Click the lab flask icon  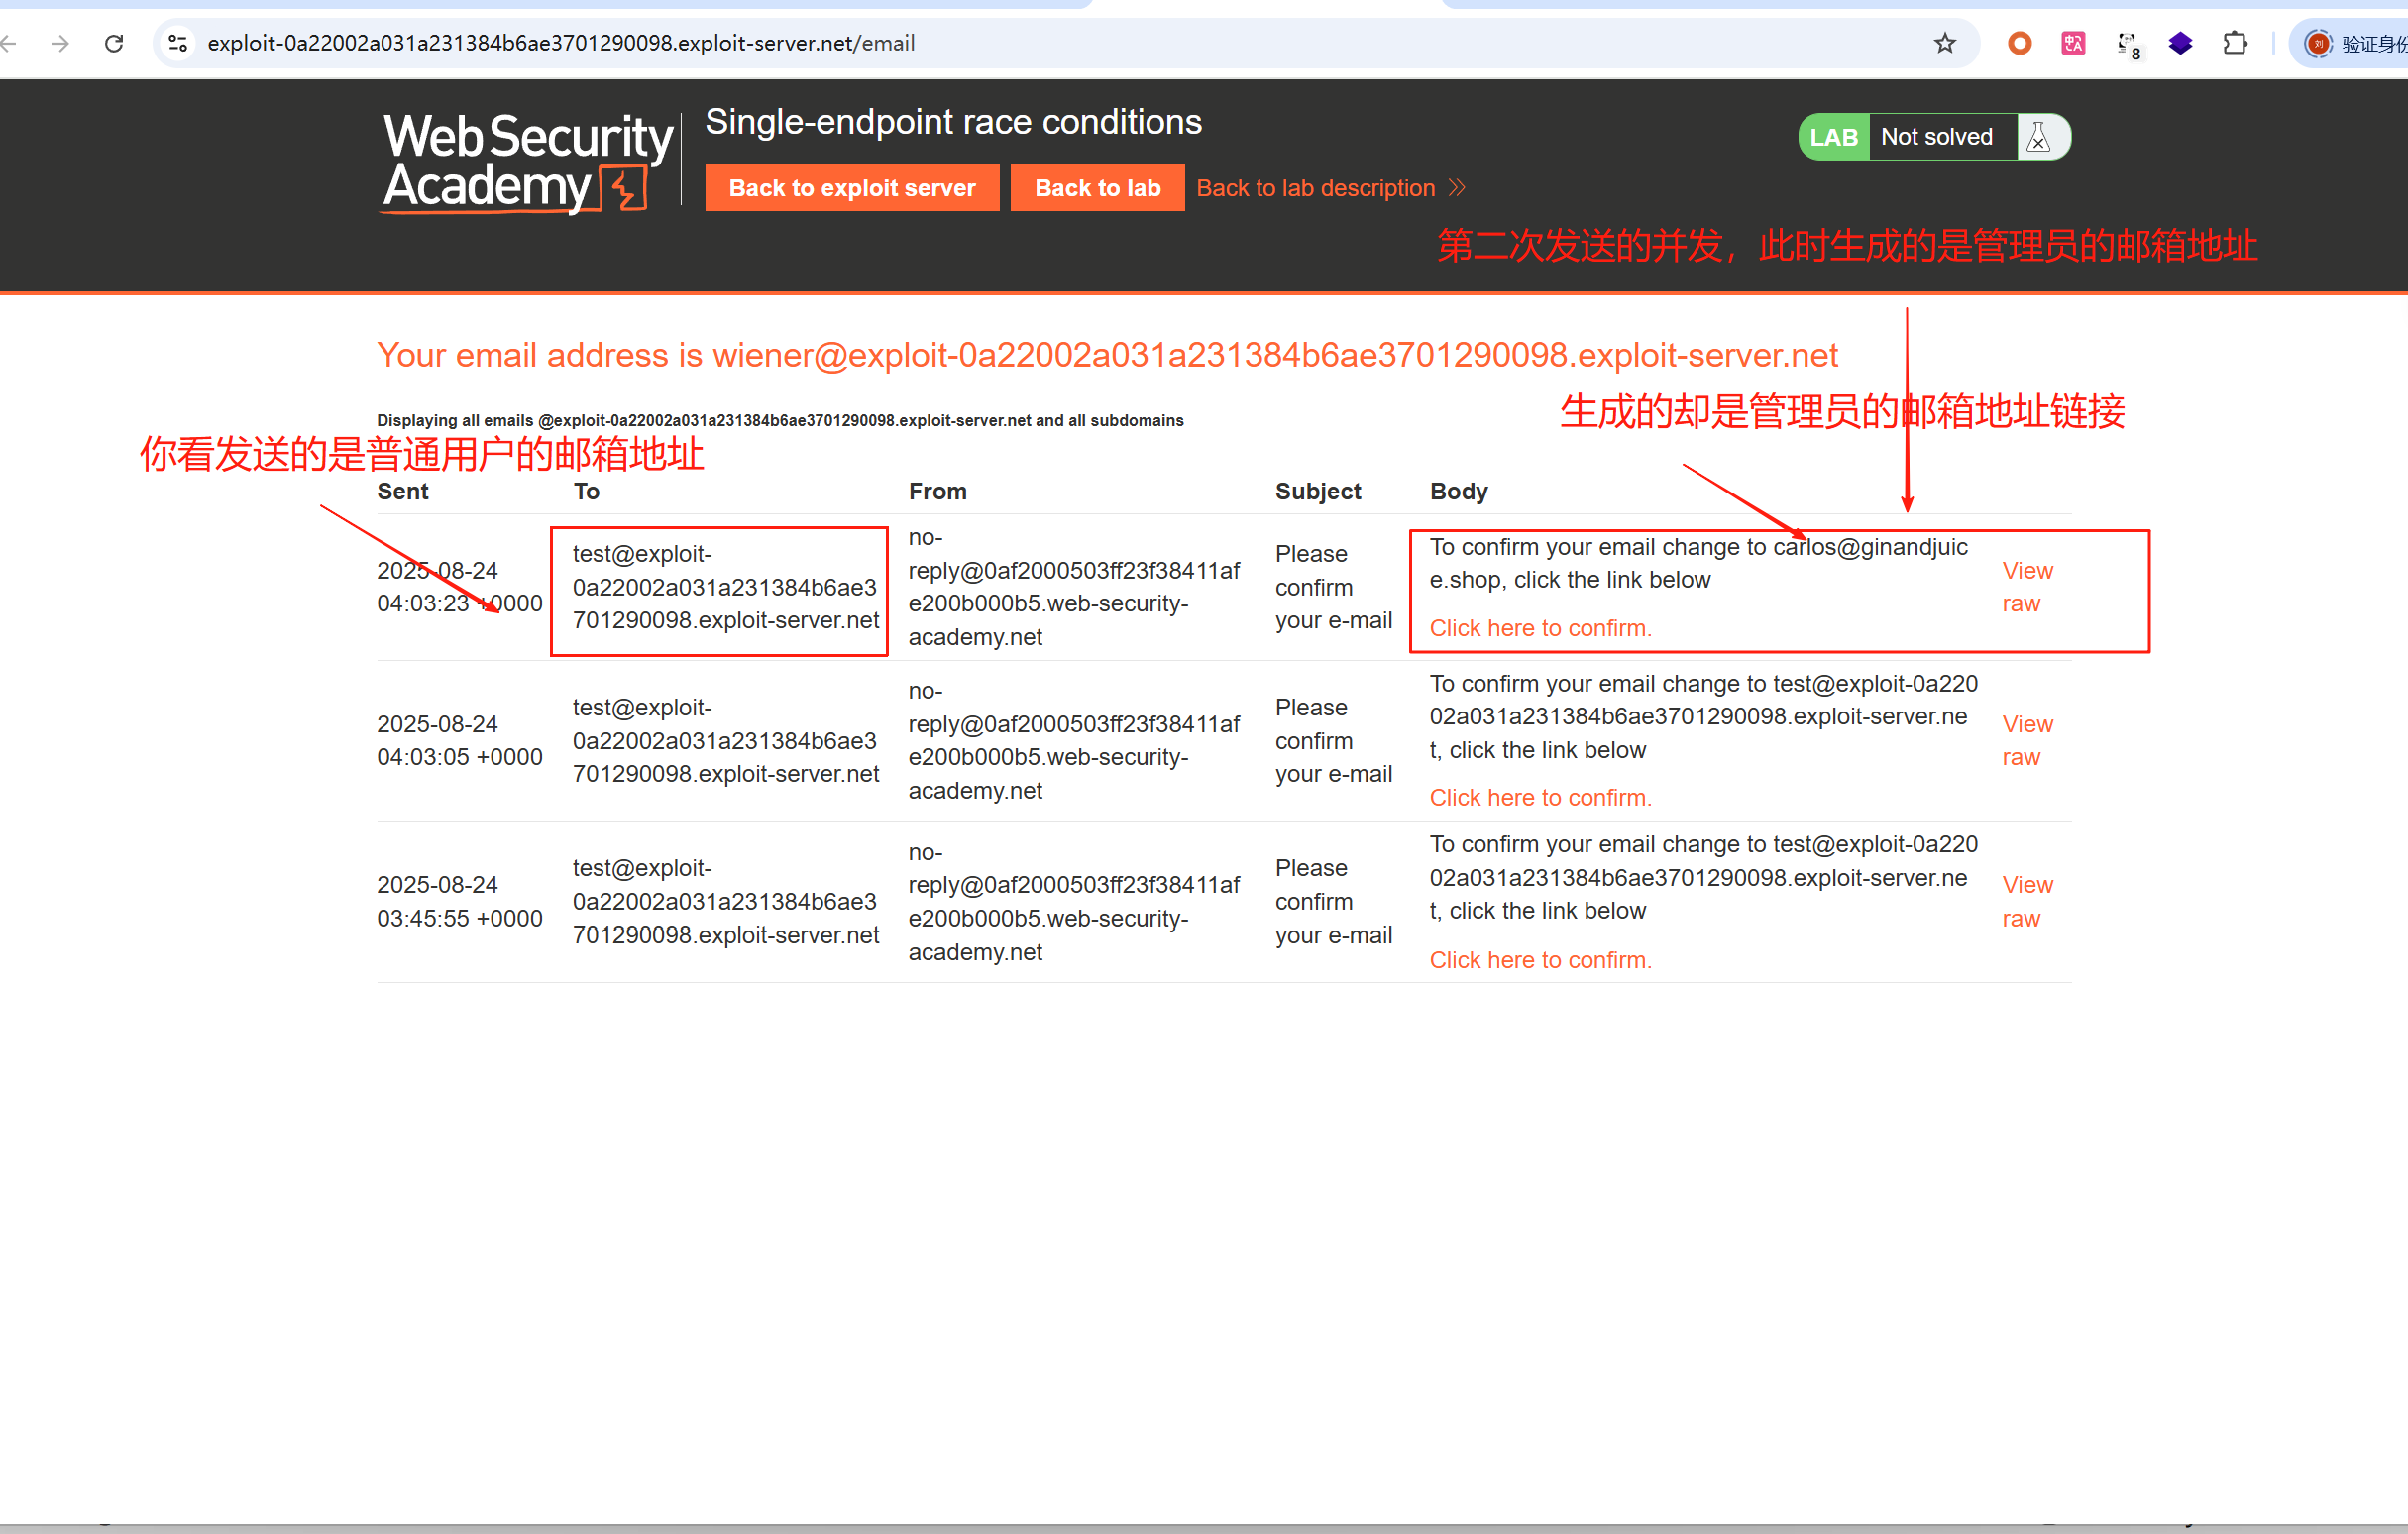tap(2039, 137)
